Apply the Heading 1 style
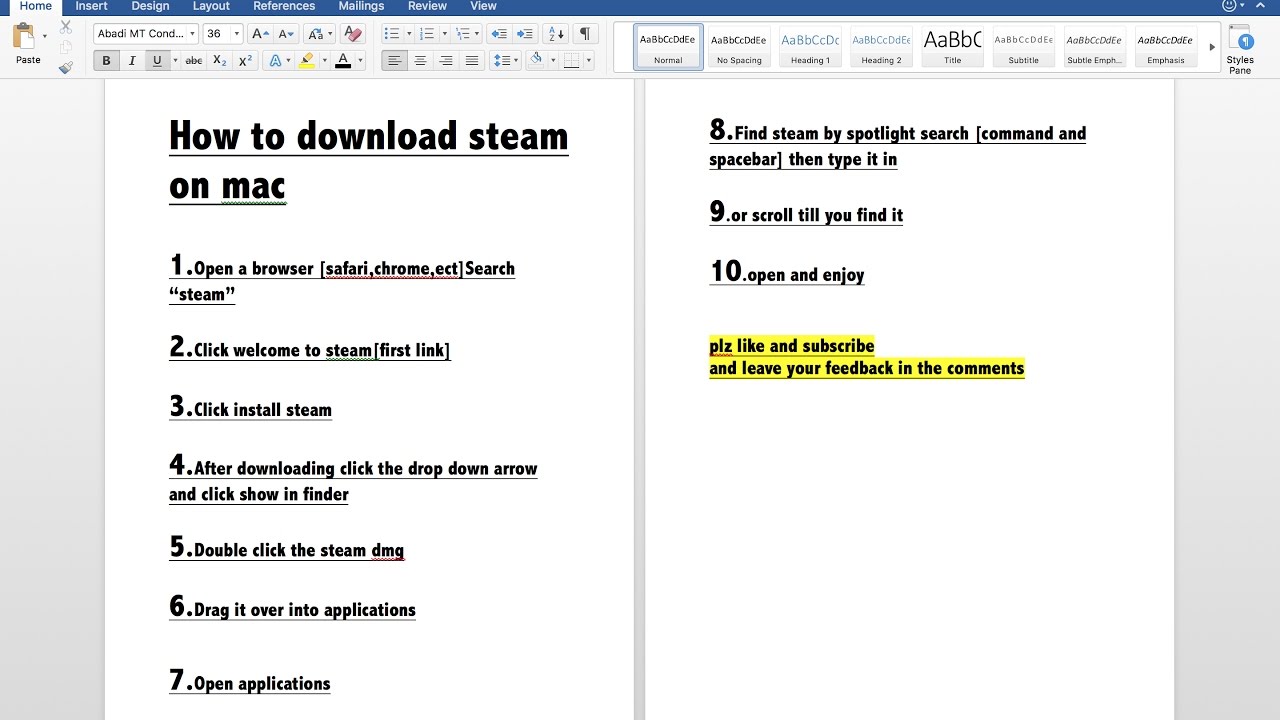 pos(810,47)
